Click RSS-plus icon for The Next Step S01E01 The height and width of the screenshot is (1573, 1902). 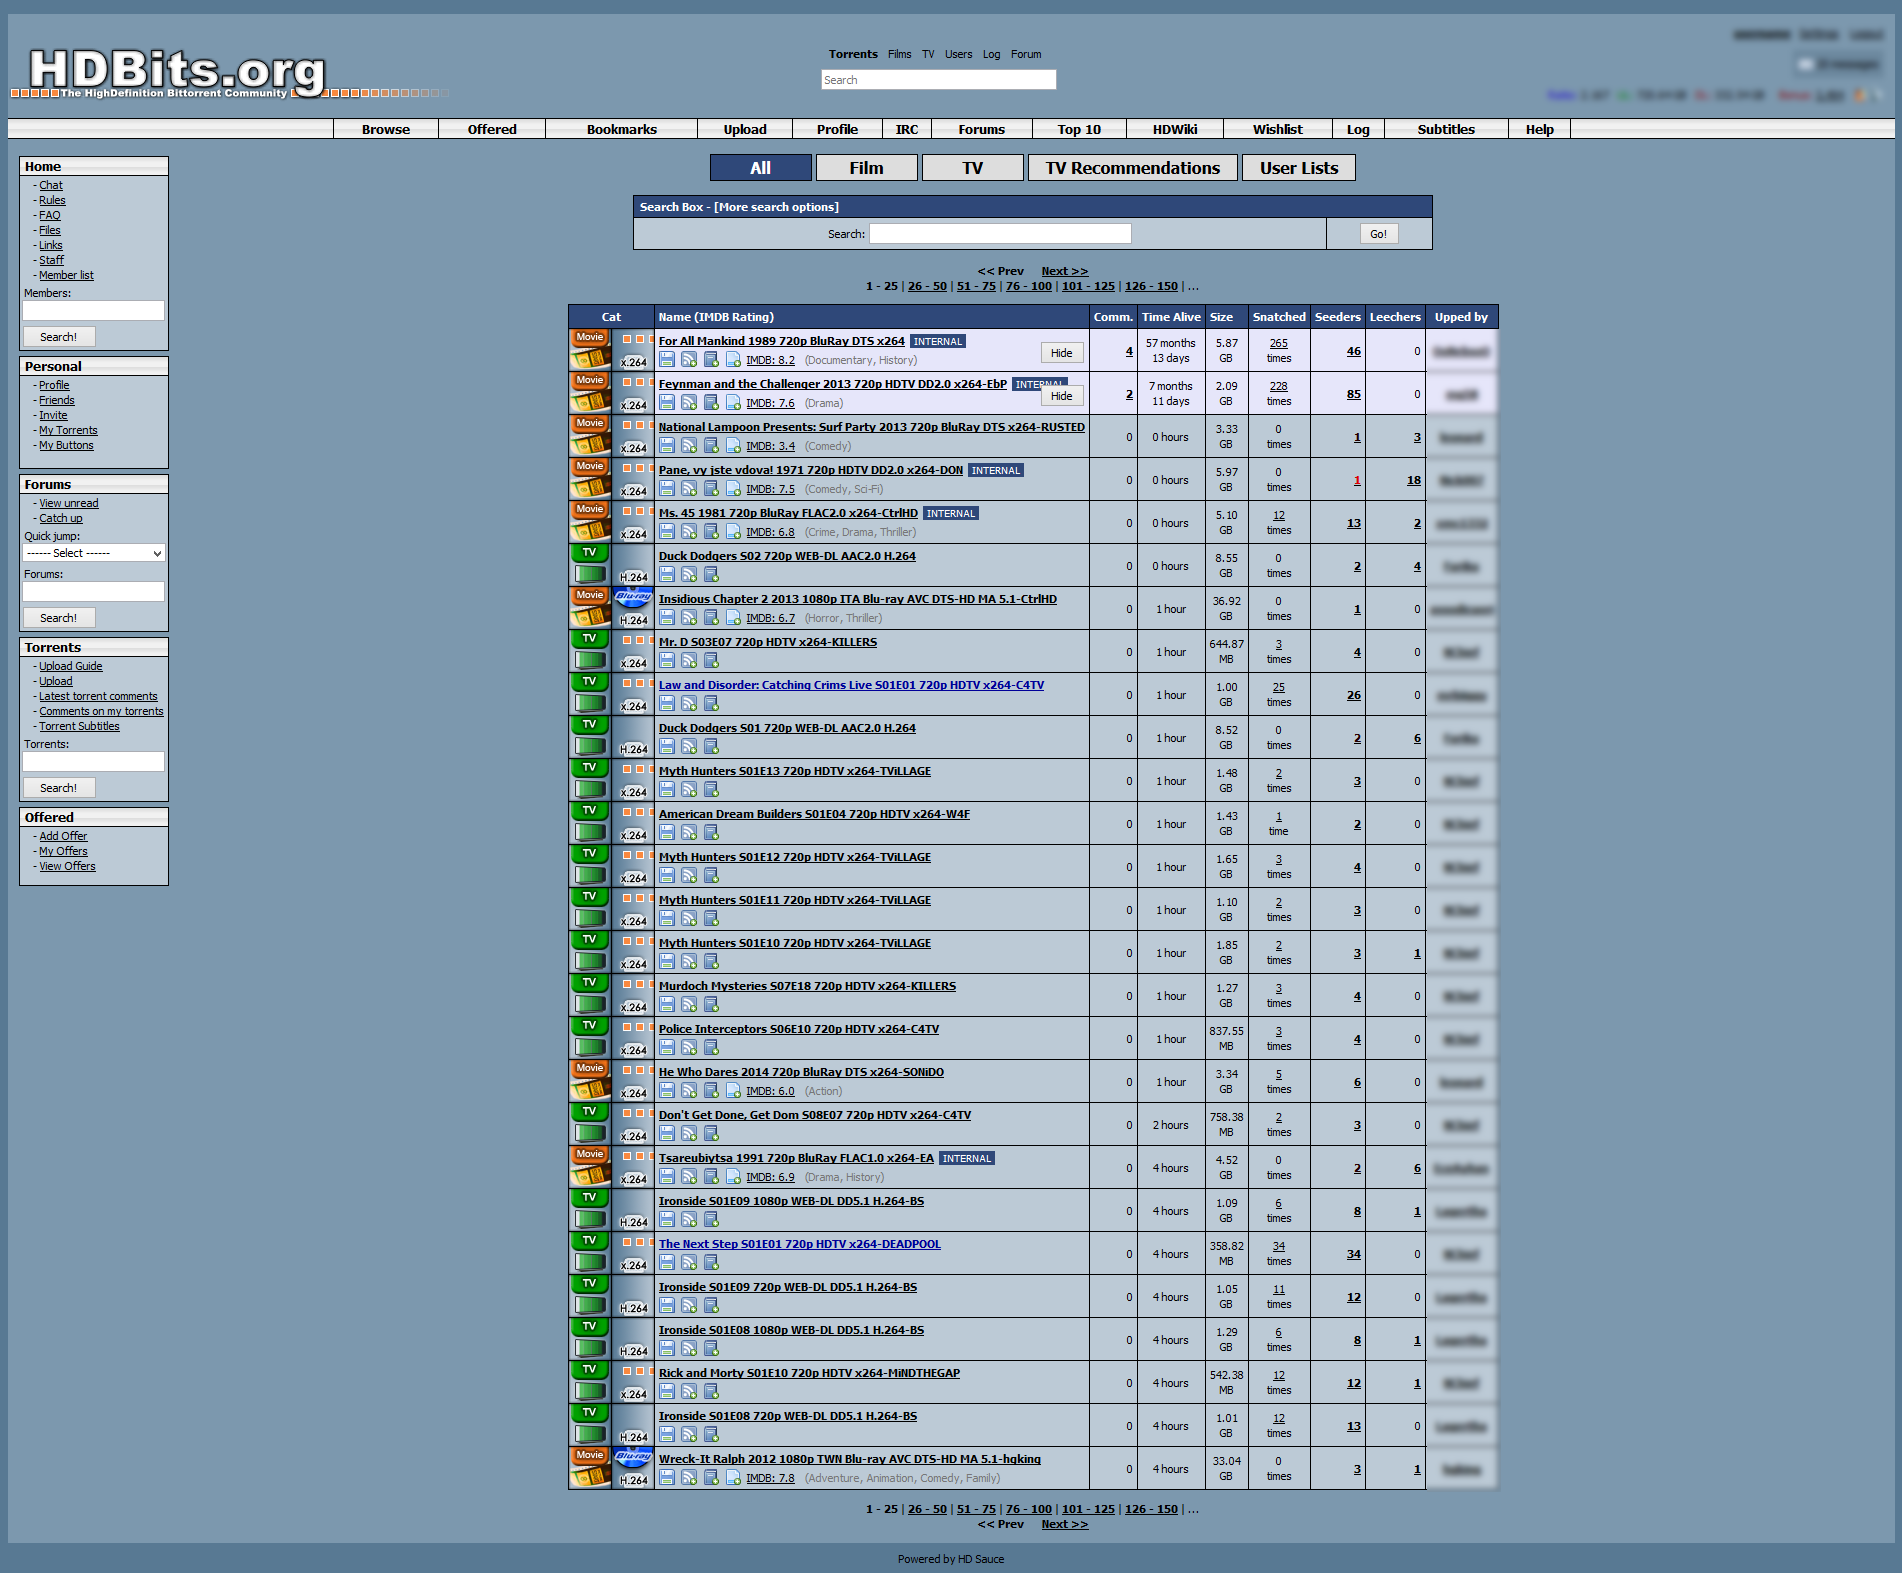[x=689, y=1263]
